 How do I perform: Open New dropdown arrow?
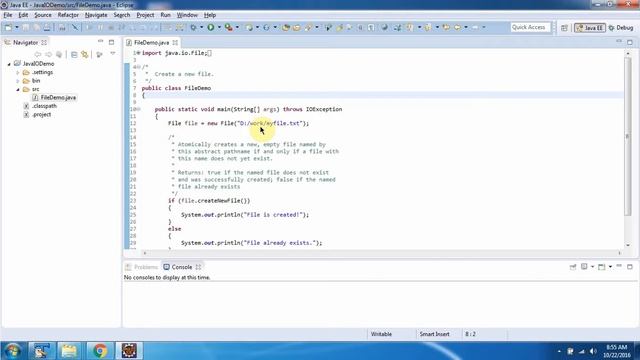click(x=17, y=27)
